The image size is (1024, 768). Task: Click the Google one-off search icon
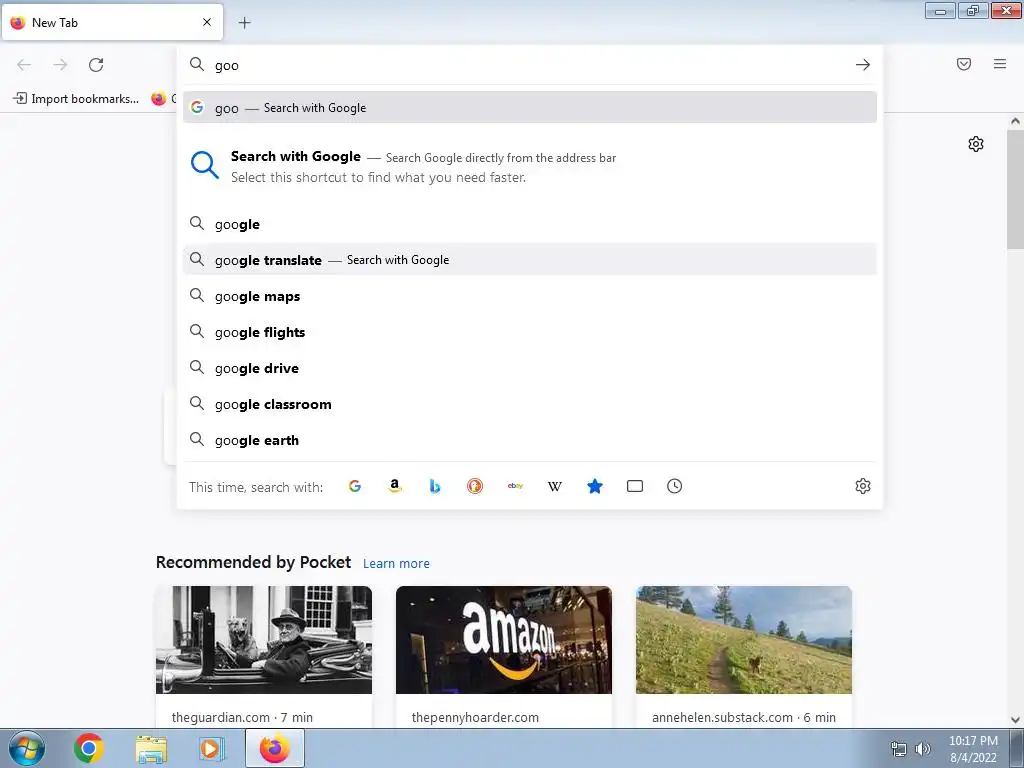355,486
